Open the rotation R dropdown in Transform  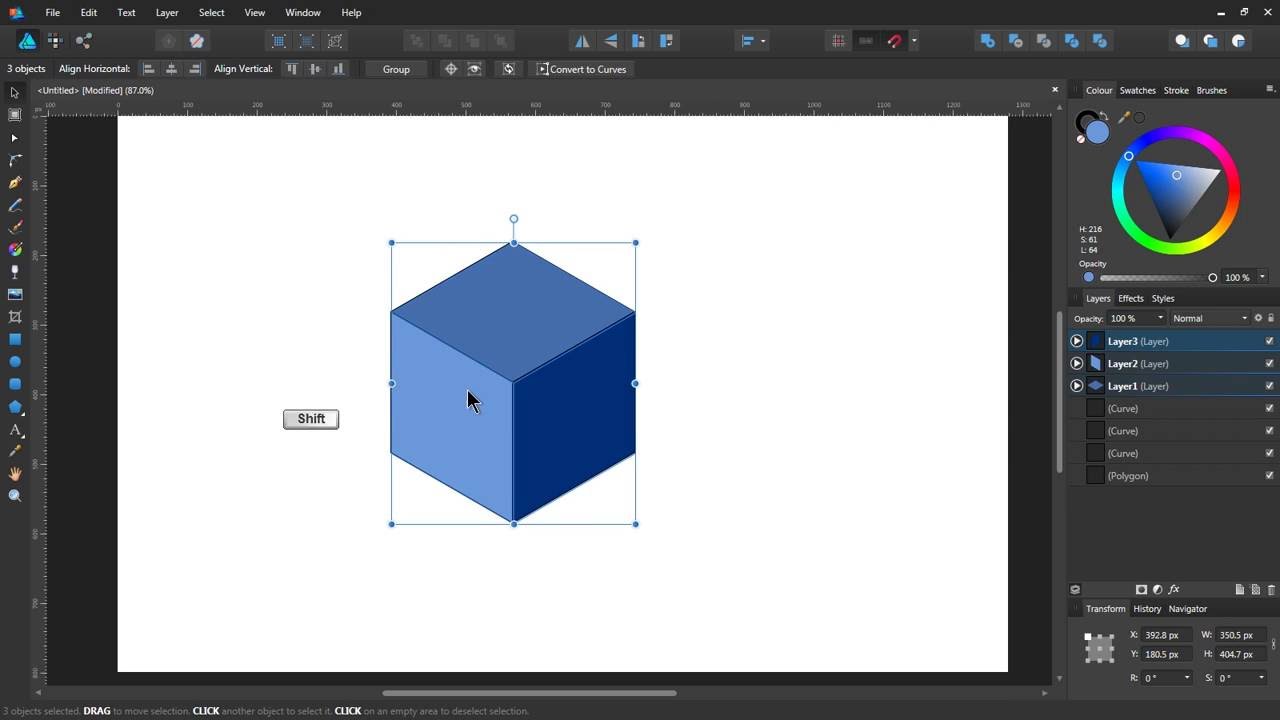tap(1187, 678)
